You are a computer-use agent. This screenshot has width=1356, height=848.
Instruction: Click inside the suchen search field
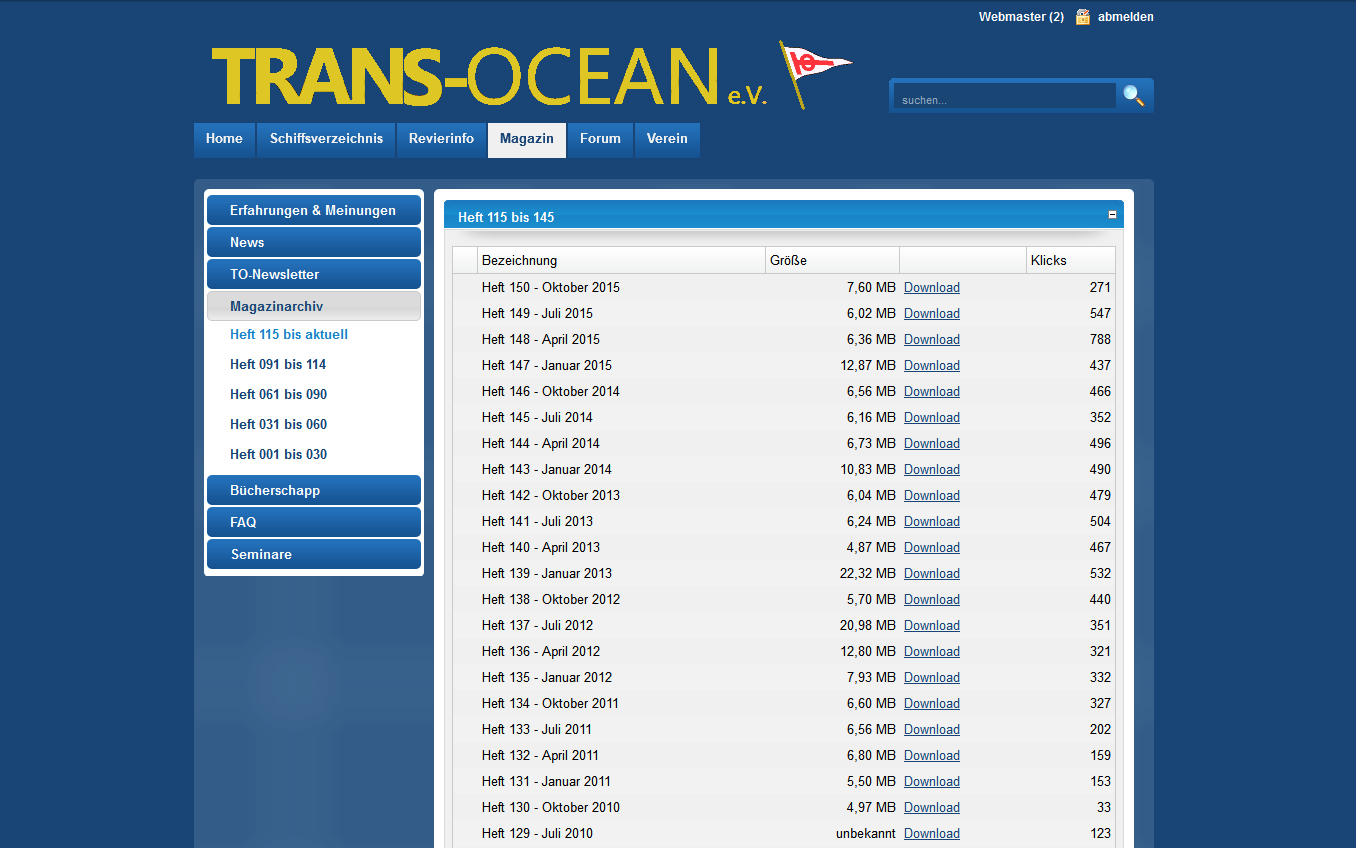(x=1003, y=99)
